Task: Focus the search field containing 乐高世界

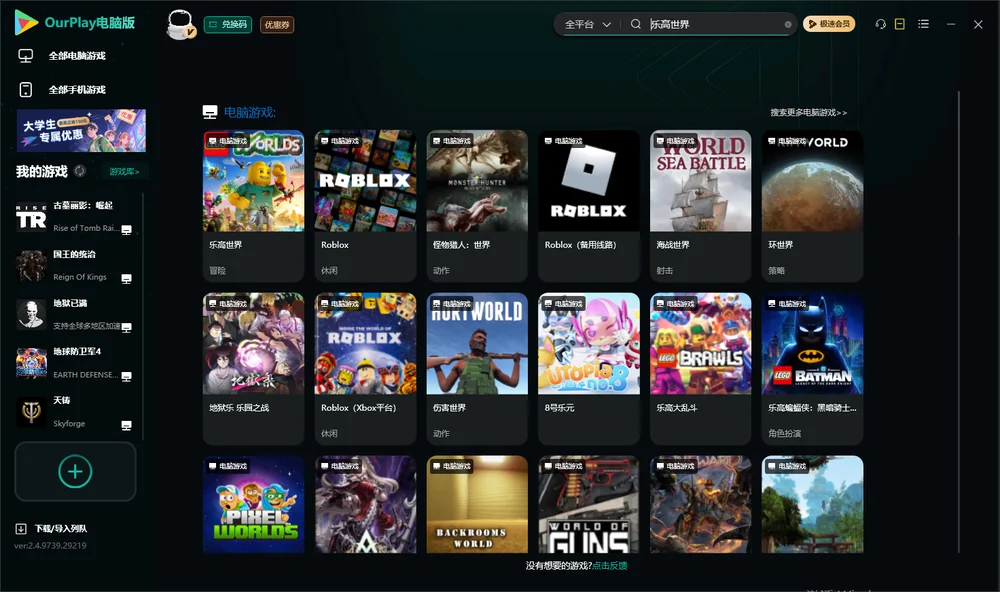Action: (714, 24)
